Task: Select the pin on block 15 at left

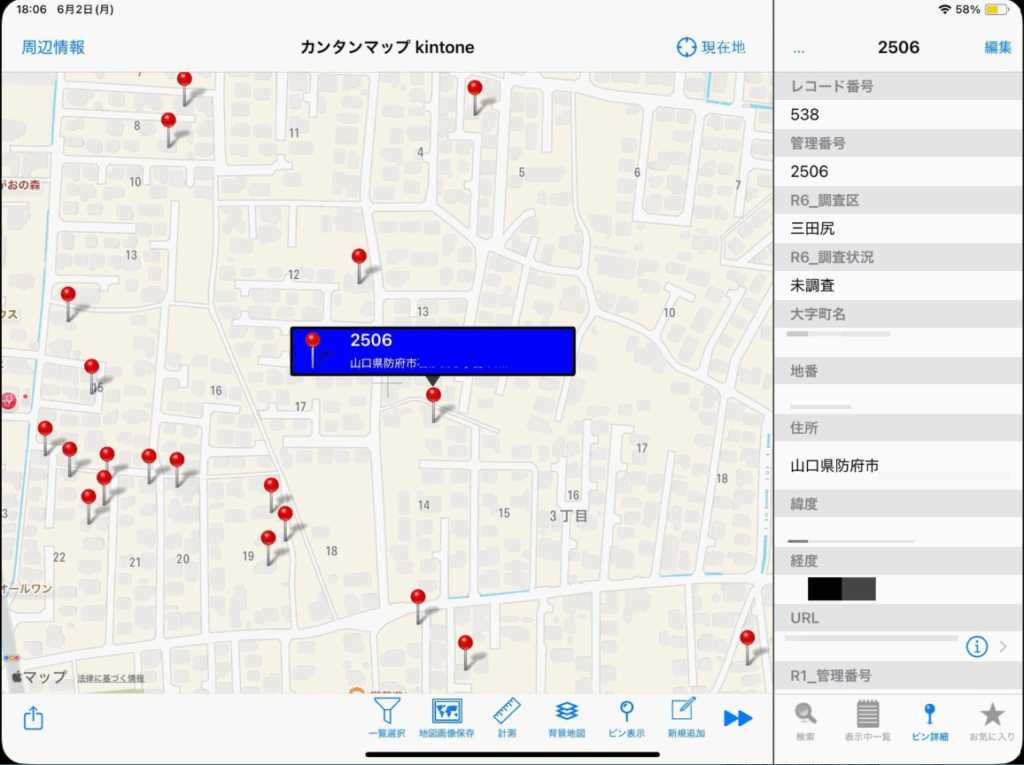Action: click(91, 376)
